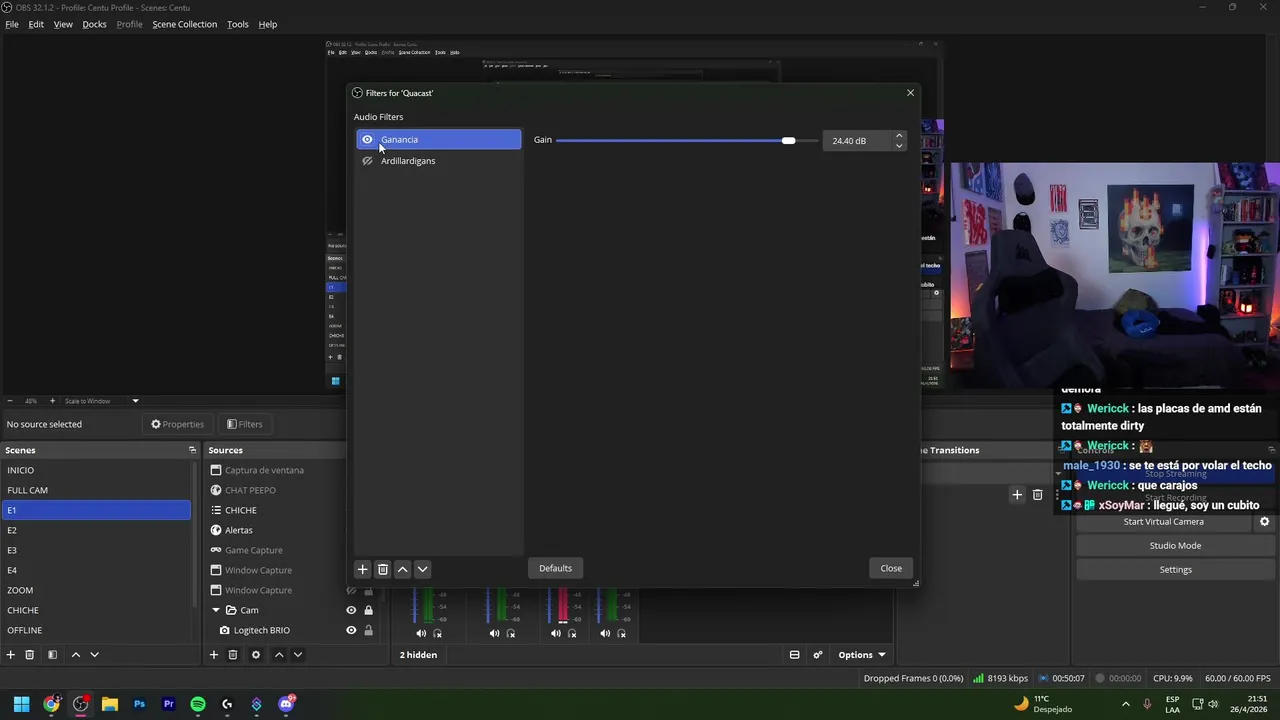Open source properties gear in Sources toolbar
Screen dimensions: 1280x720
coord(256,655)
